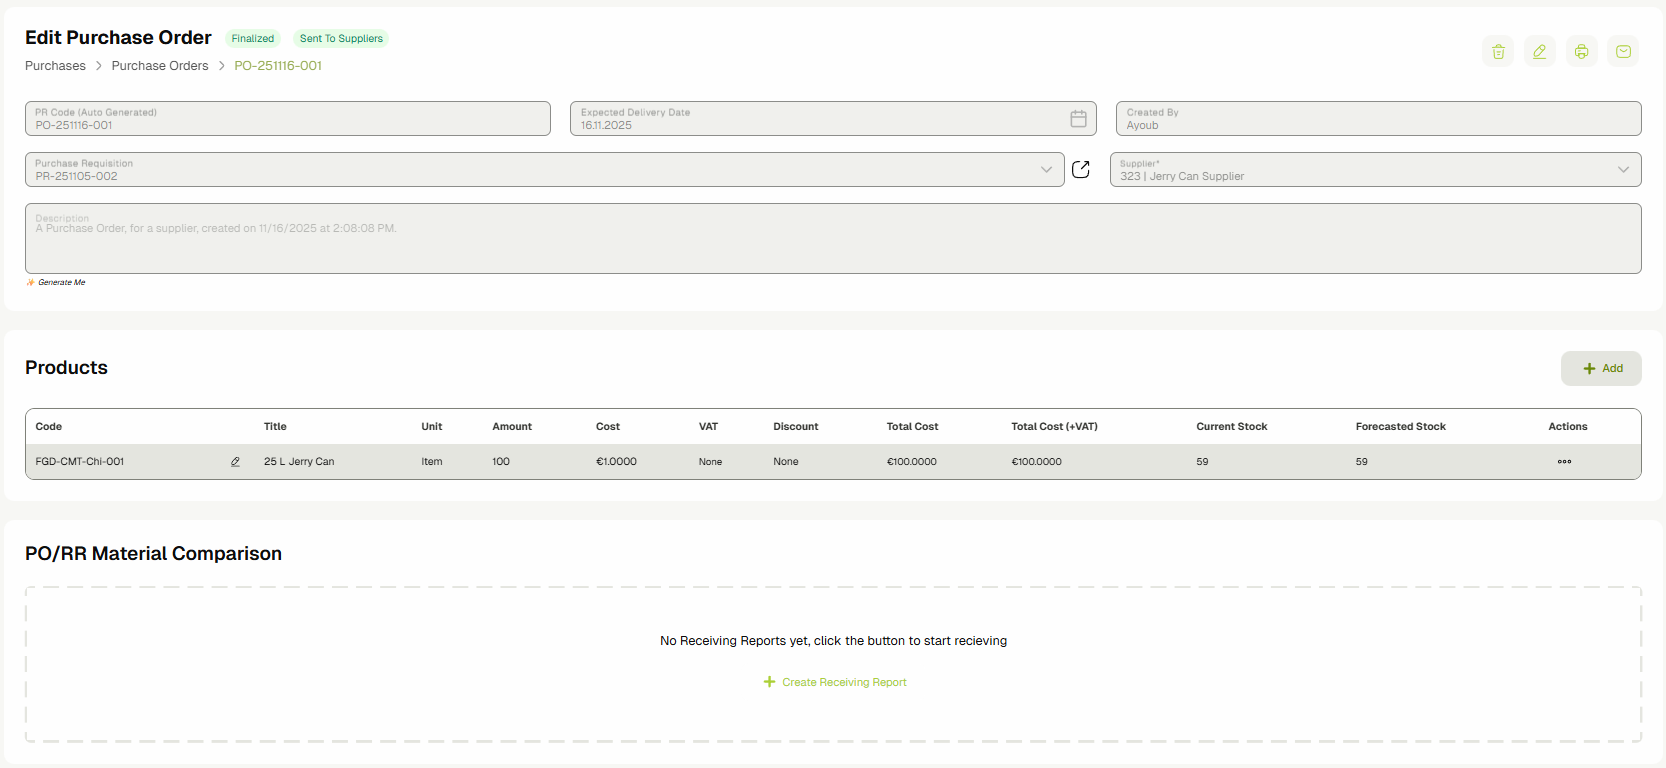Click the edit pencil icon in header
Viewport: 1666px width, 768px height.
(x=1540, y=52)
